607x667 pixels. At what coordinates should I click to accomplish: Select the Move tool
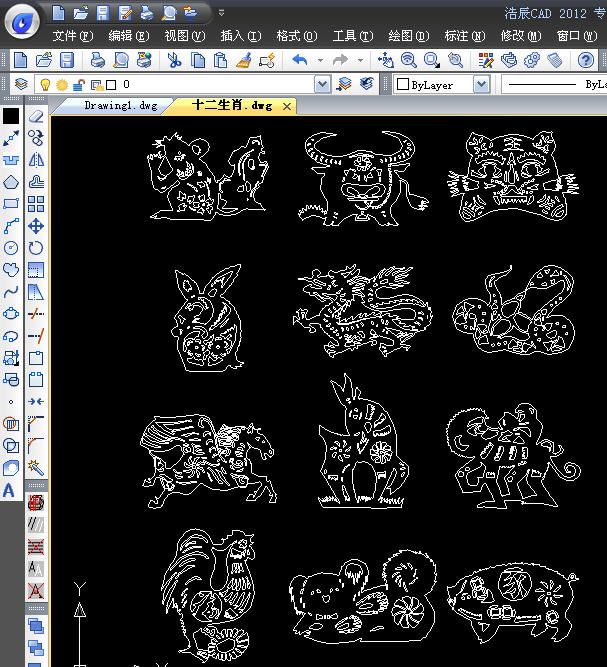point(36,226)
